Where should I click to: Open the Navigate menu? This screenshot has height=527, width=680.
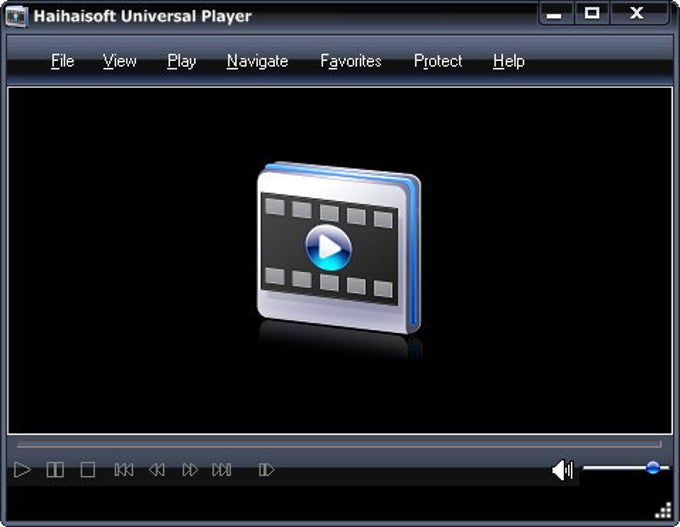pyautogui.click(x=257, y=62)
